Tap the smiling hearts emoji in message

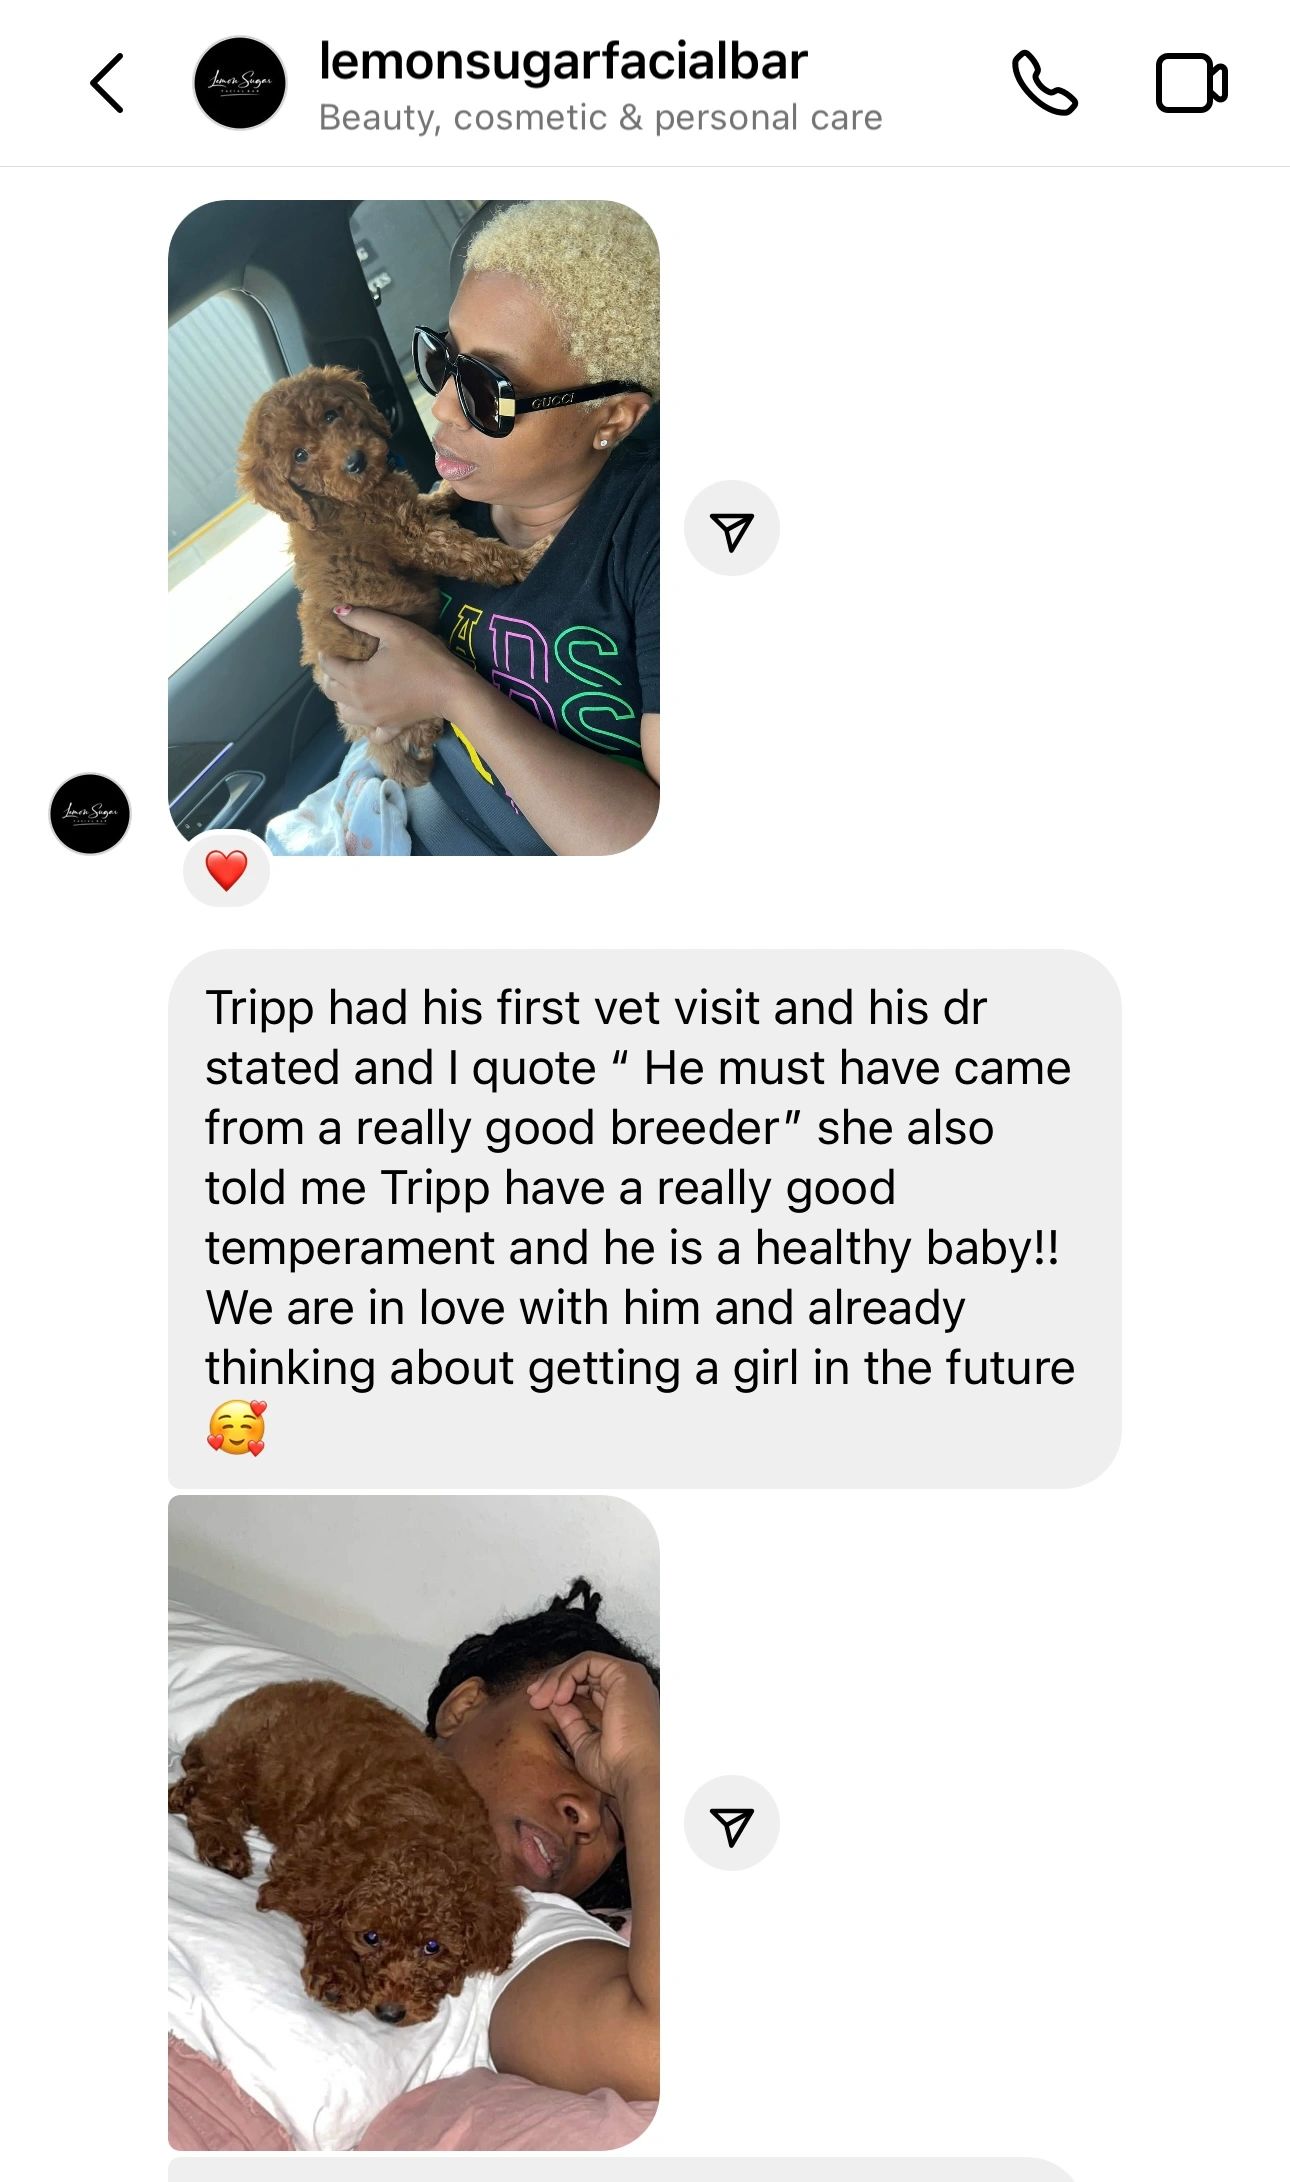(x=237, y=1427)
